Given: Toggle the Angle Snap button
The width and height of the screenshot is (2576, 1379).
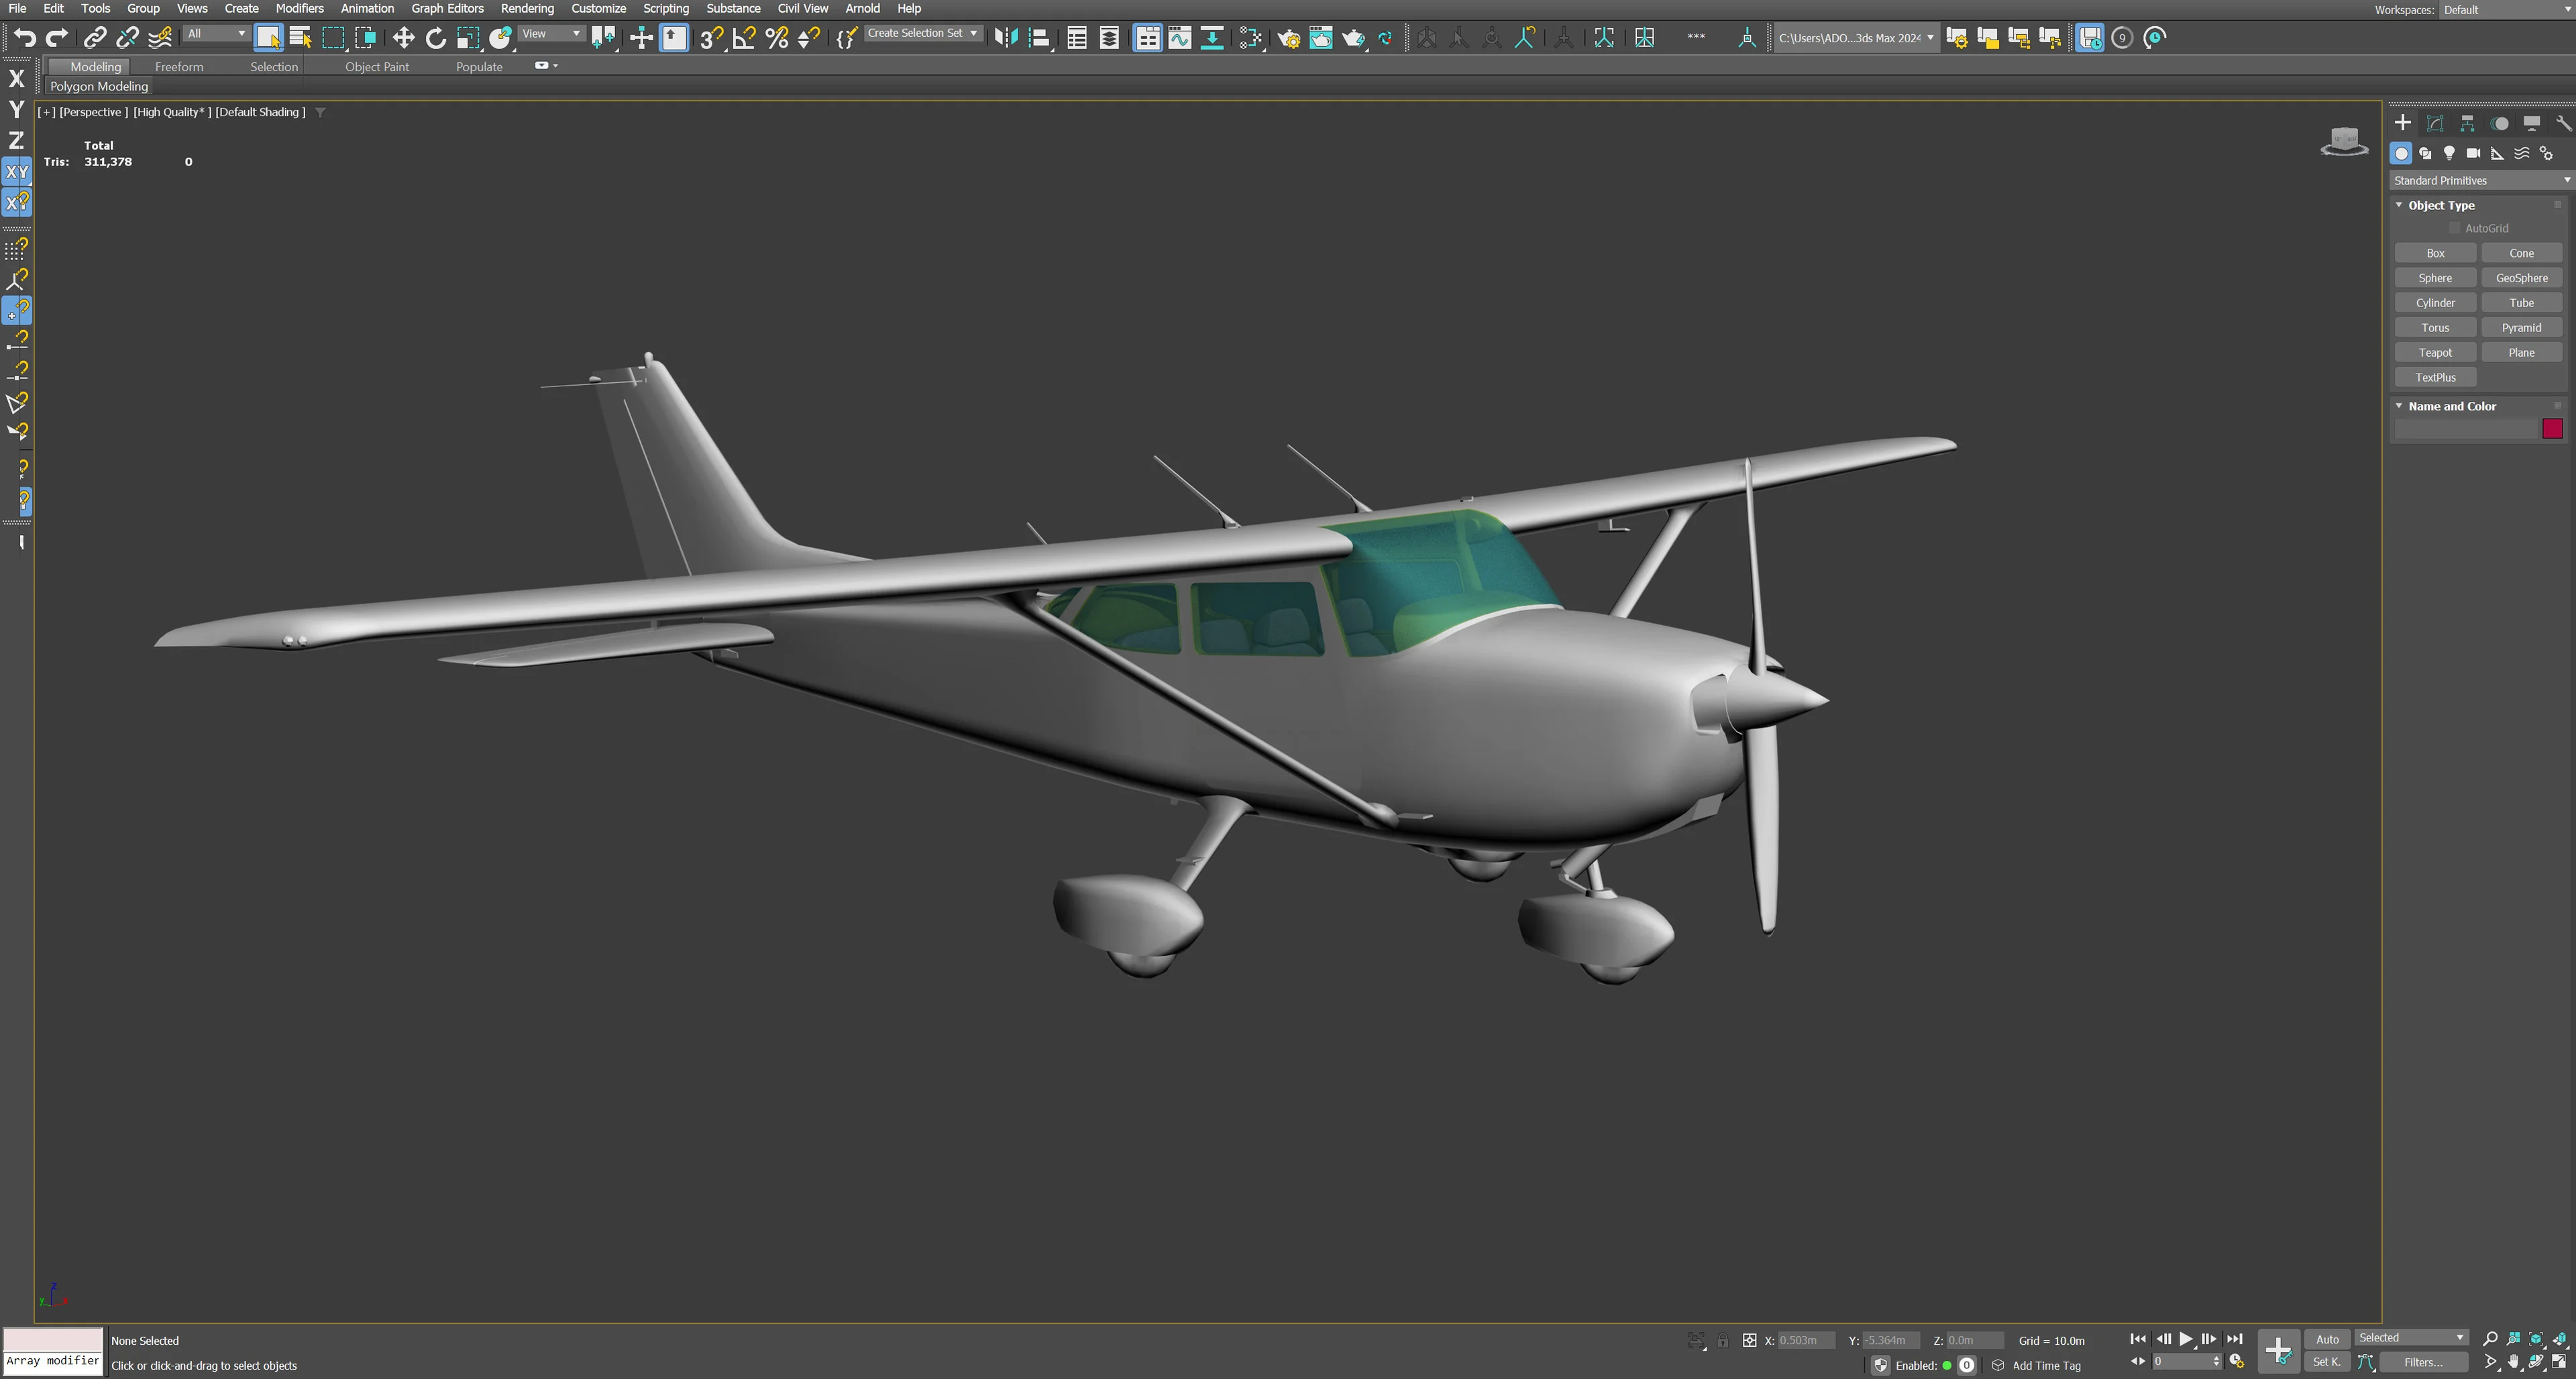Looking at the screenshot, I should [x=744, y=38].
